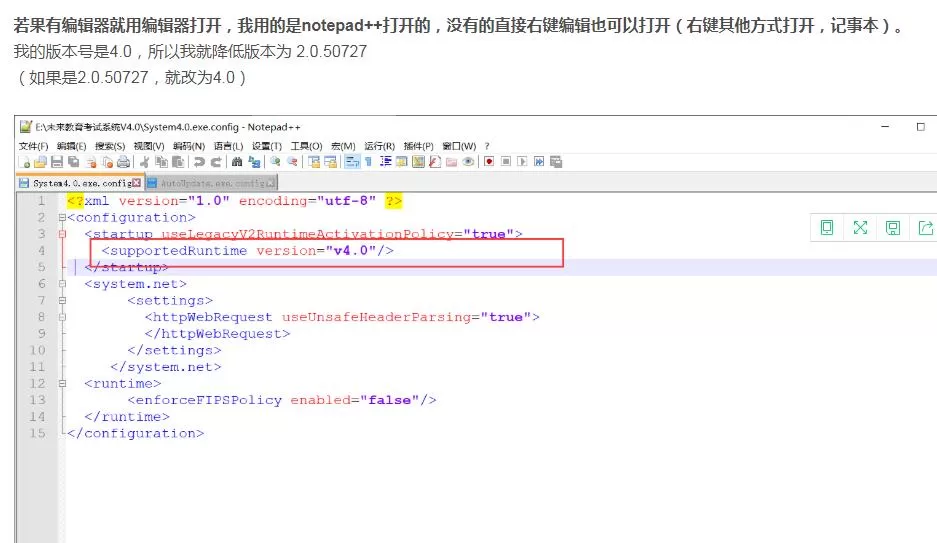Toggle the indent guide icon
This screenshot has height=543, width=937.
coord(385,162)
